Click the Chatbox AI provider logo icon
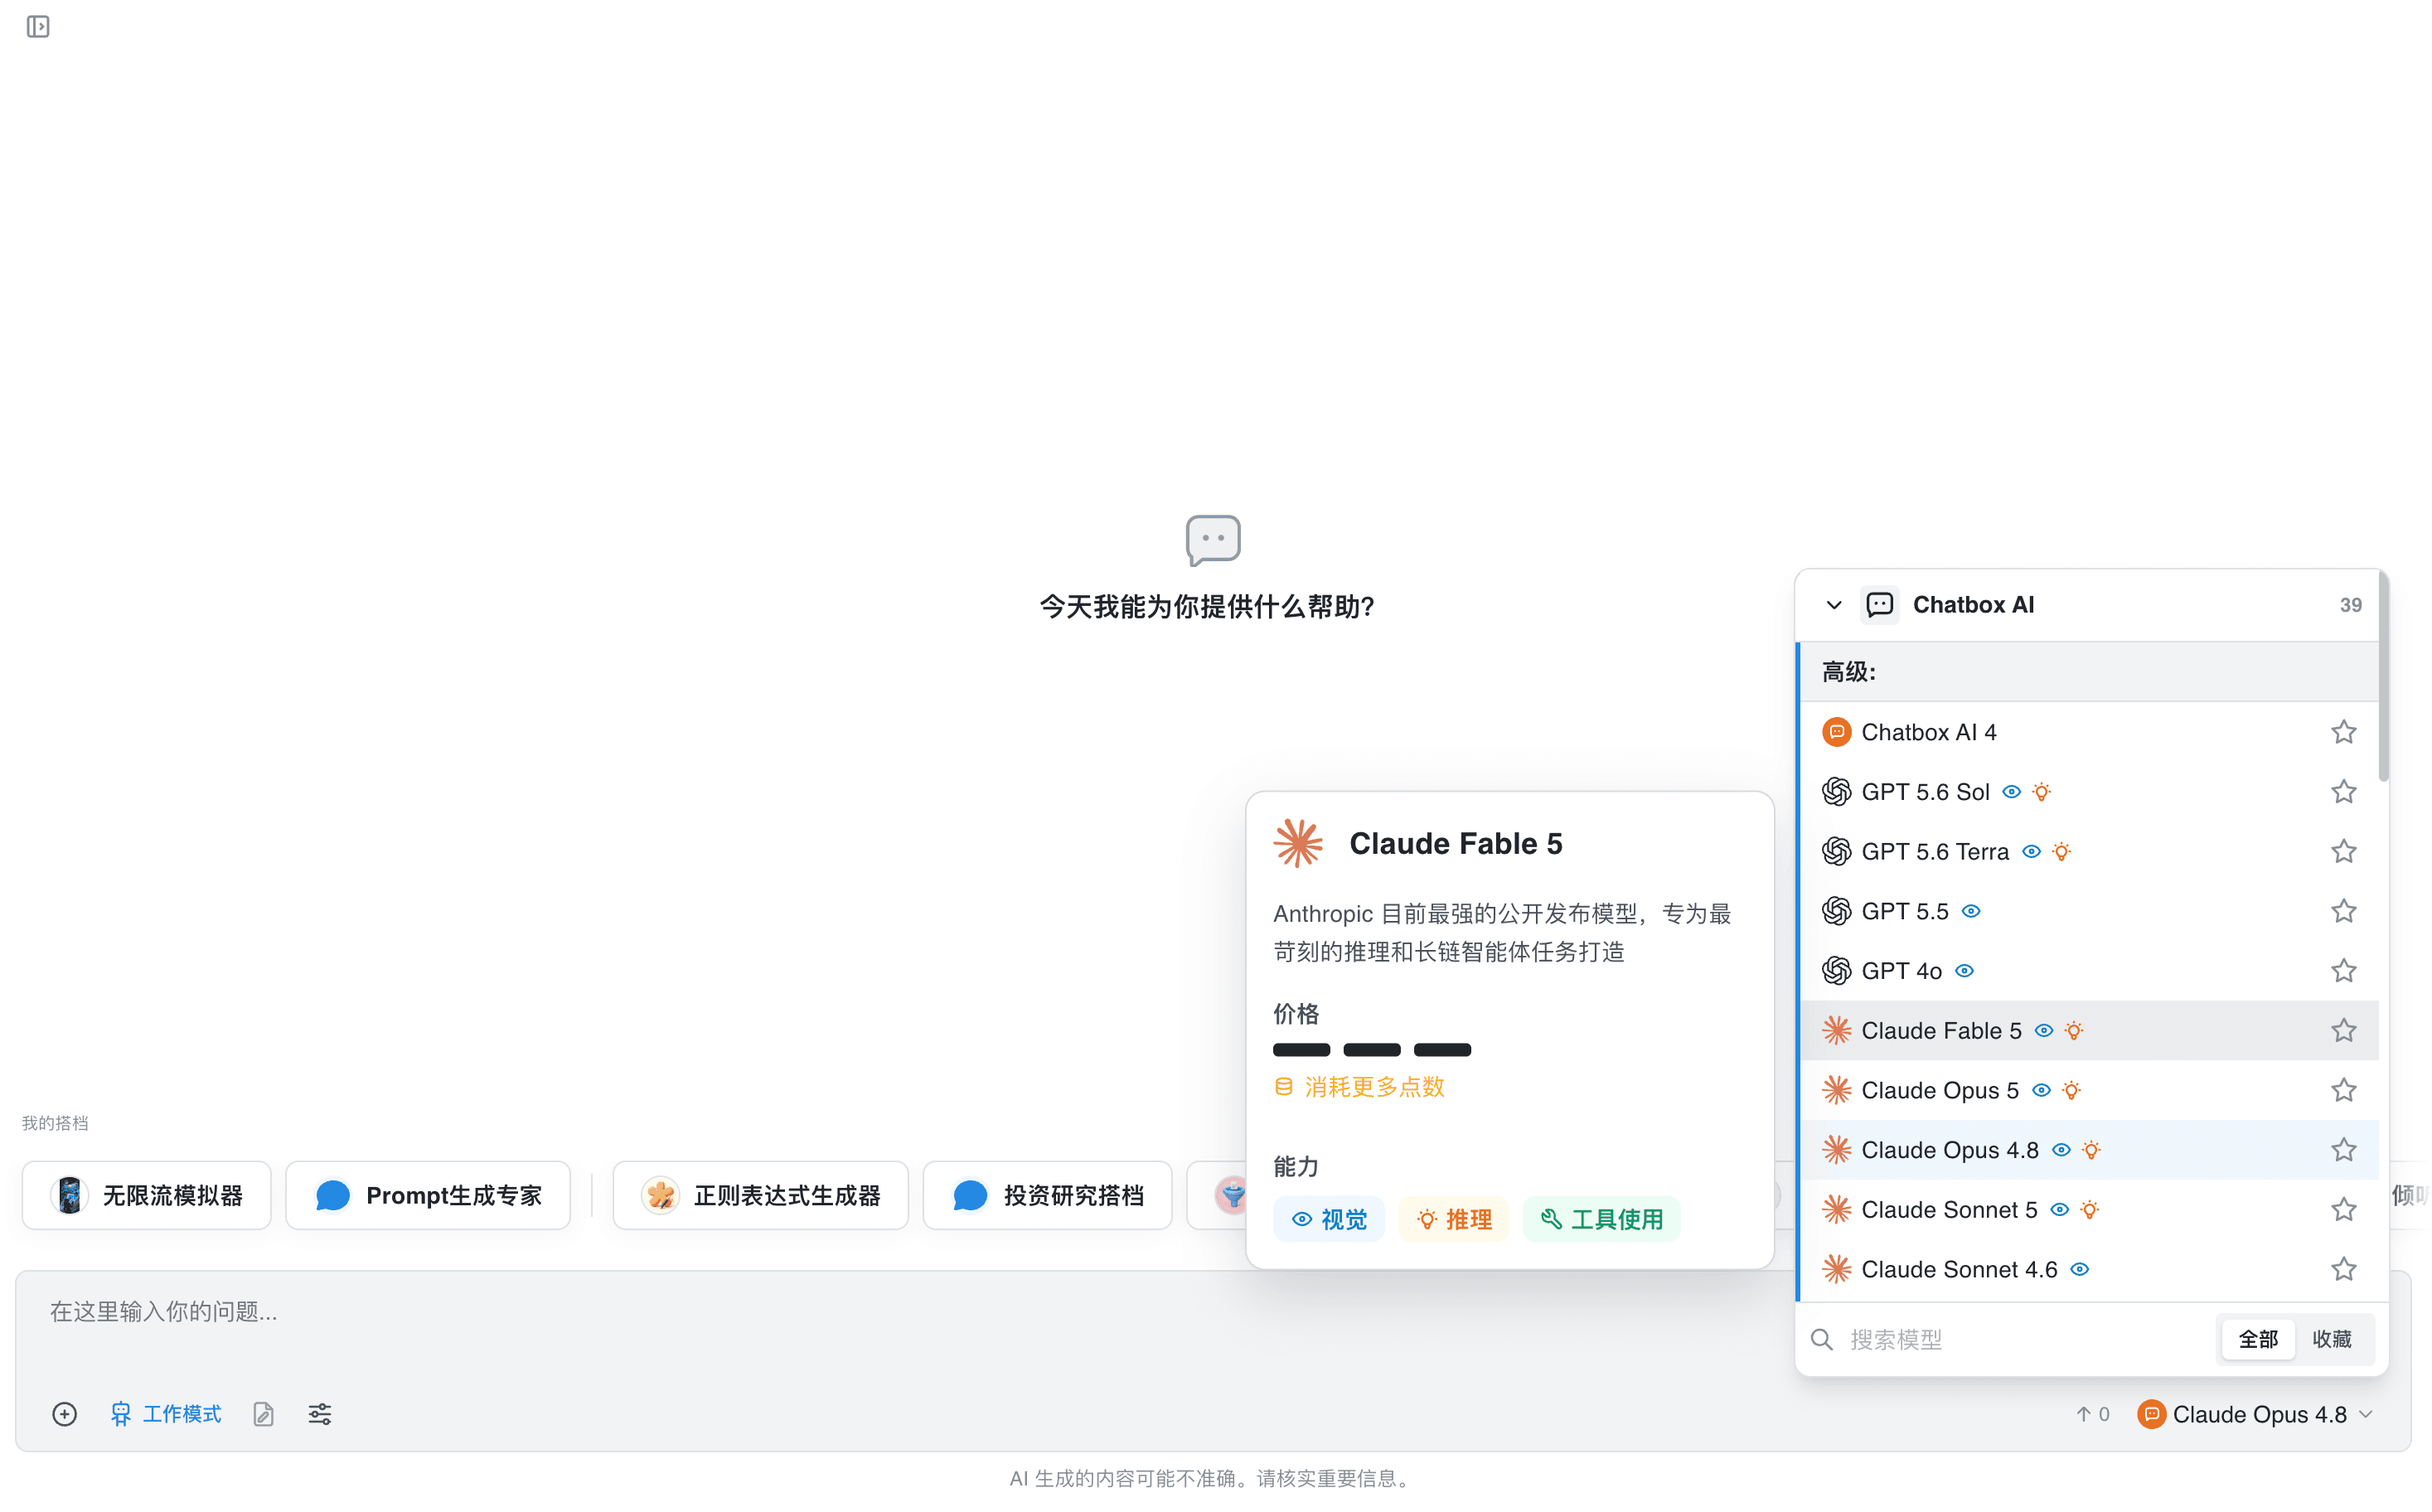2432x1512 pixels. (1880, 605)
